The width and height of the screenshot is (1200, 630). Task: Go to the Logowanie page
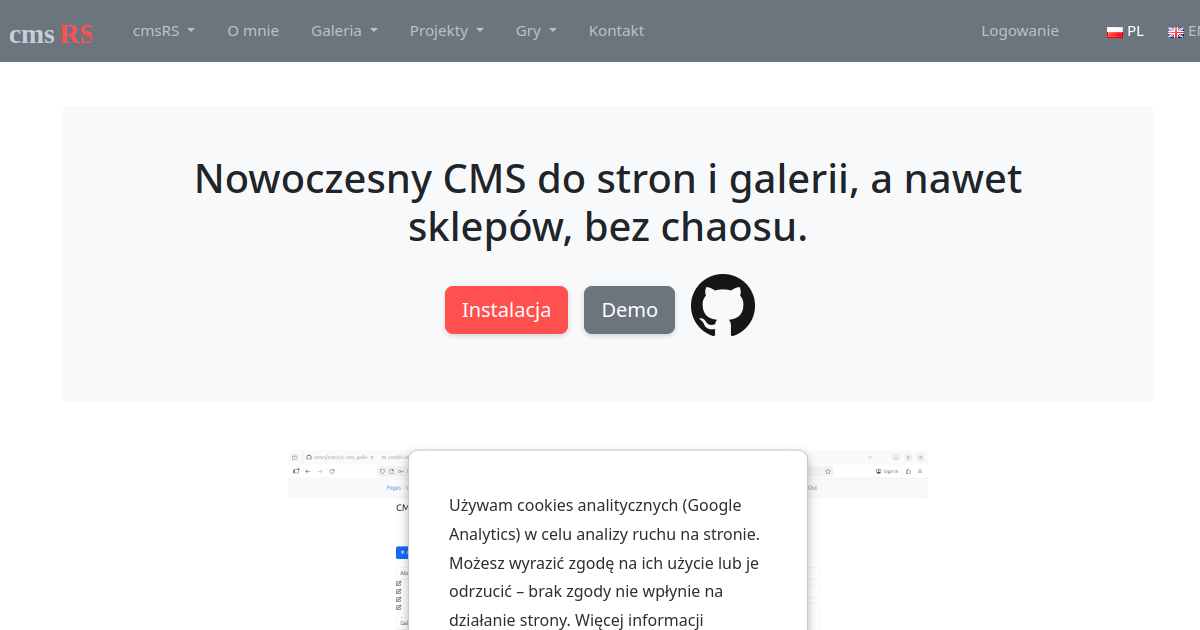click(1020, 31)
